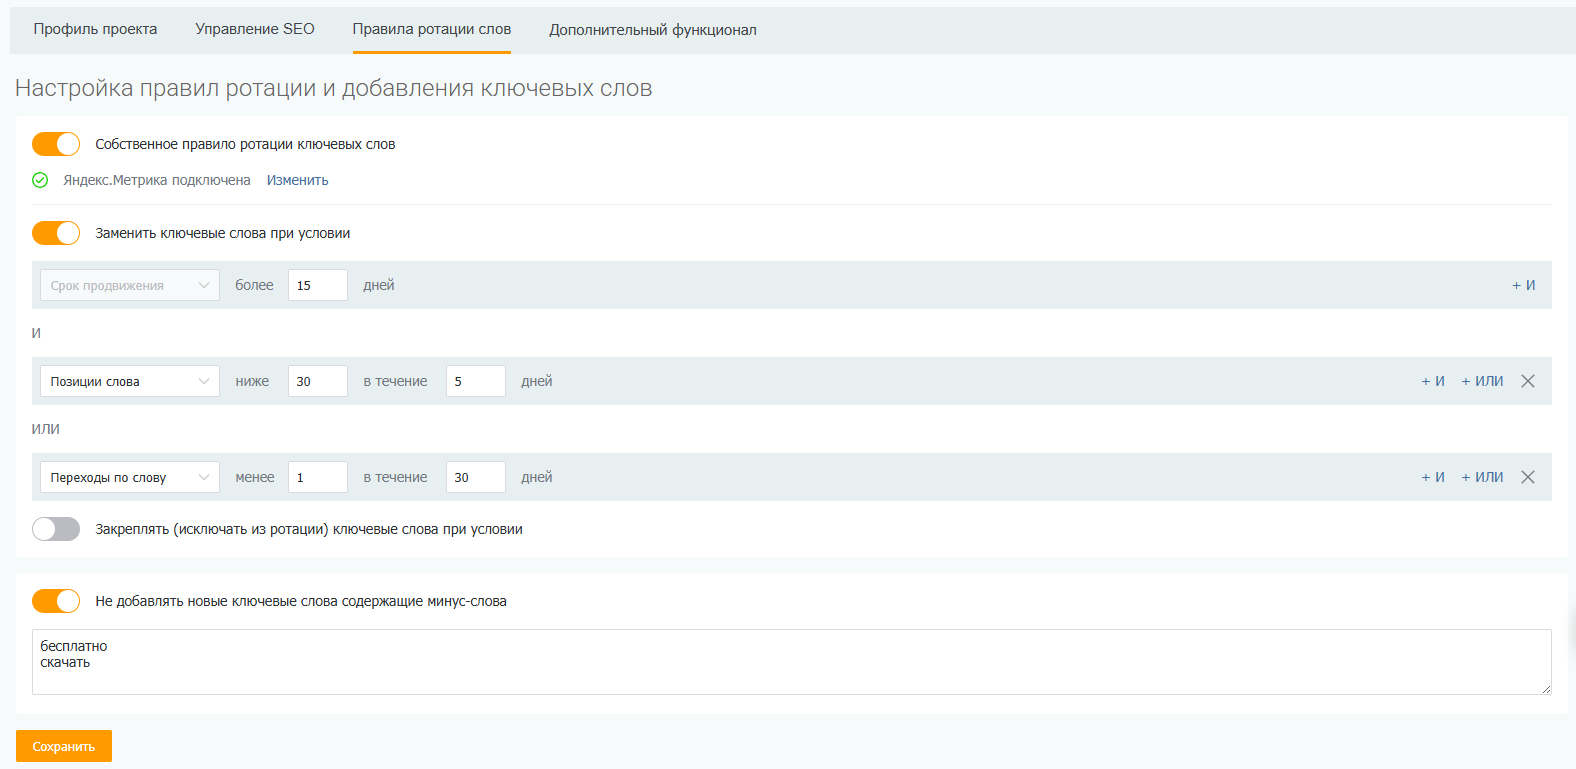The image size is (1576, 769).
Task: Click '+ И' in the 'Переходы по слову' row
Action: 1432,477
